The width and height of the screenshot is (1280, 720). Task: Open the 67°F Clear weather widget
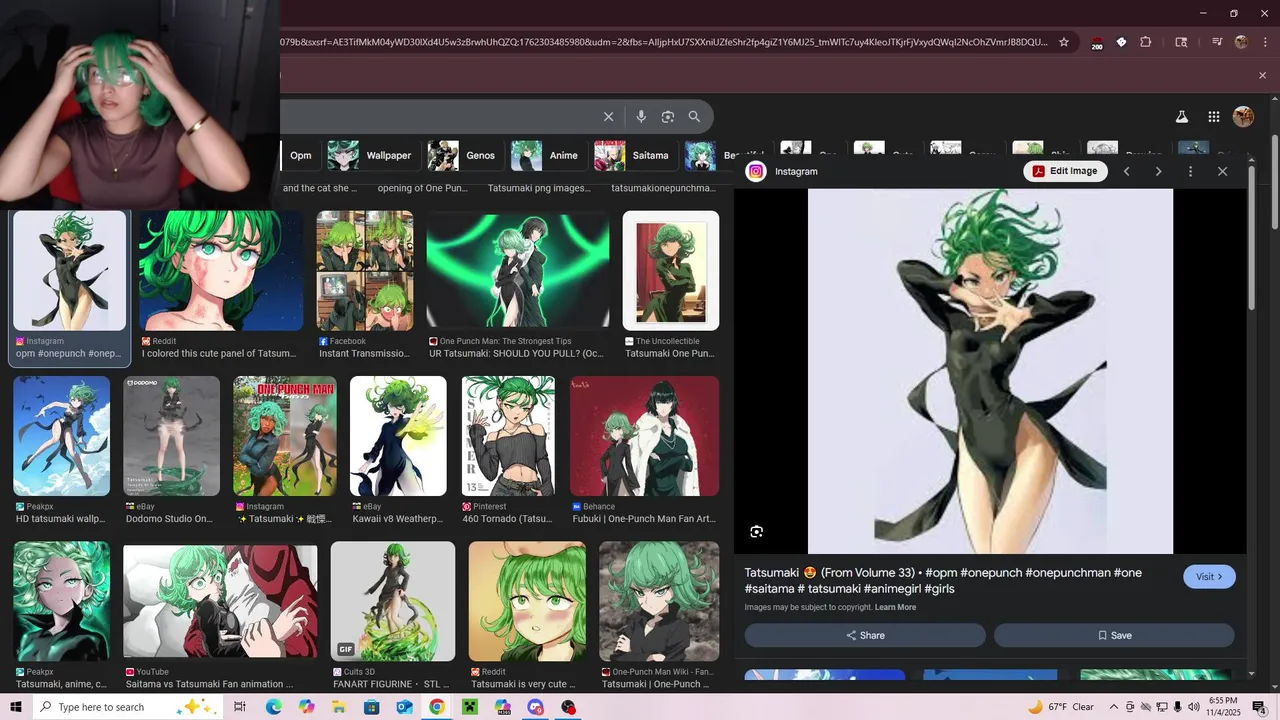click(1061, 707)
